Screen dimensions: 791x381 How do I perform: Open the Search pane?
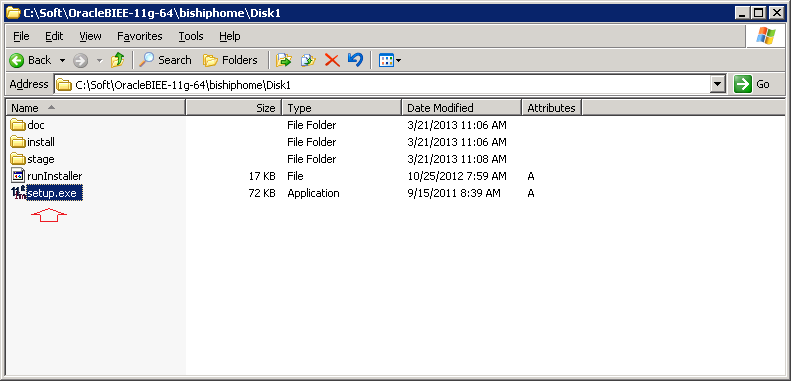(x=165, y=60)
